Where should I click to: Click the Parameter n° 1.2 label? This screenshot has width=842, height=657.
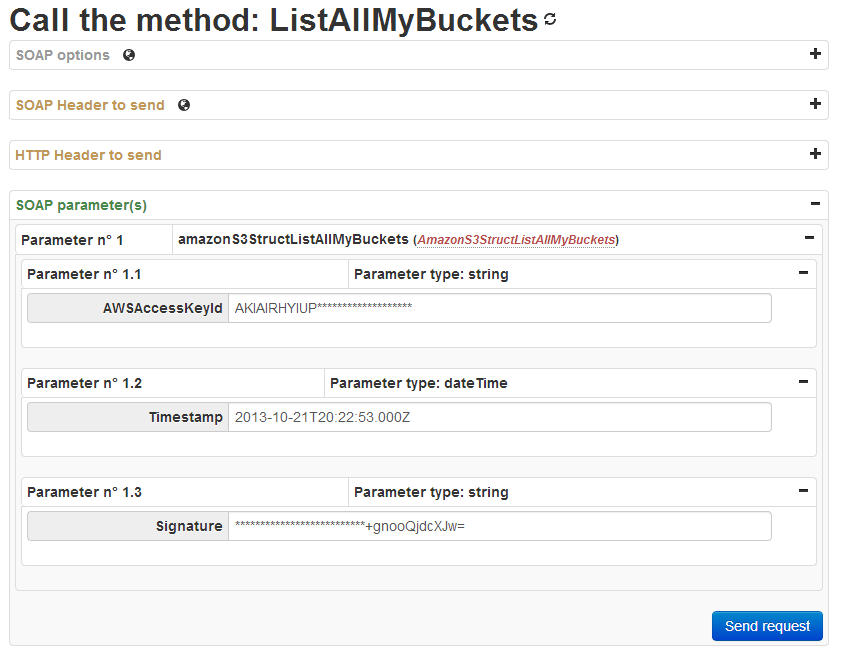click(x=84, y=384)
